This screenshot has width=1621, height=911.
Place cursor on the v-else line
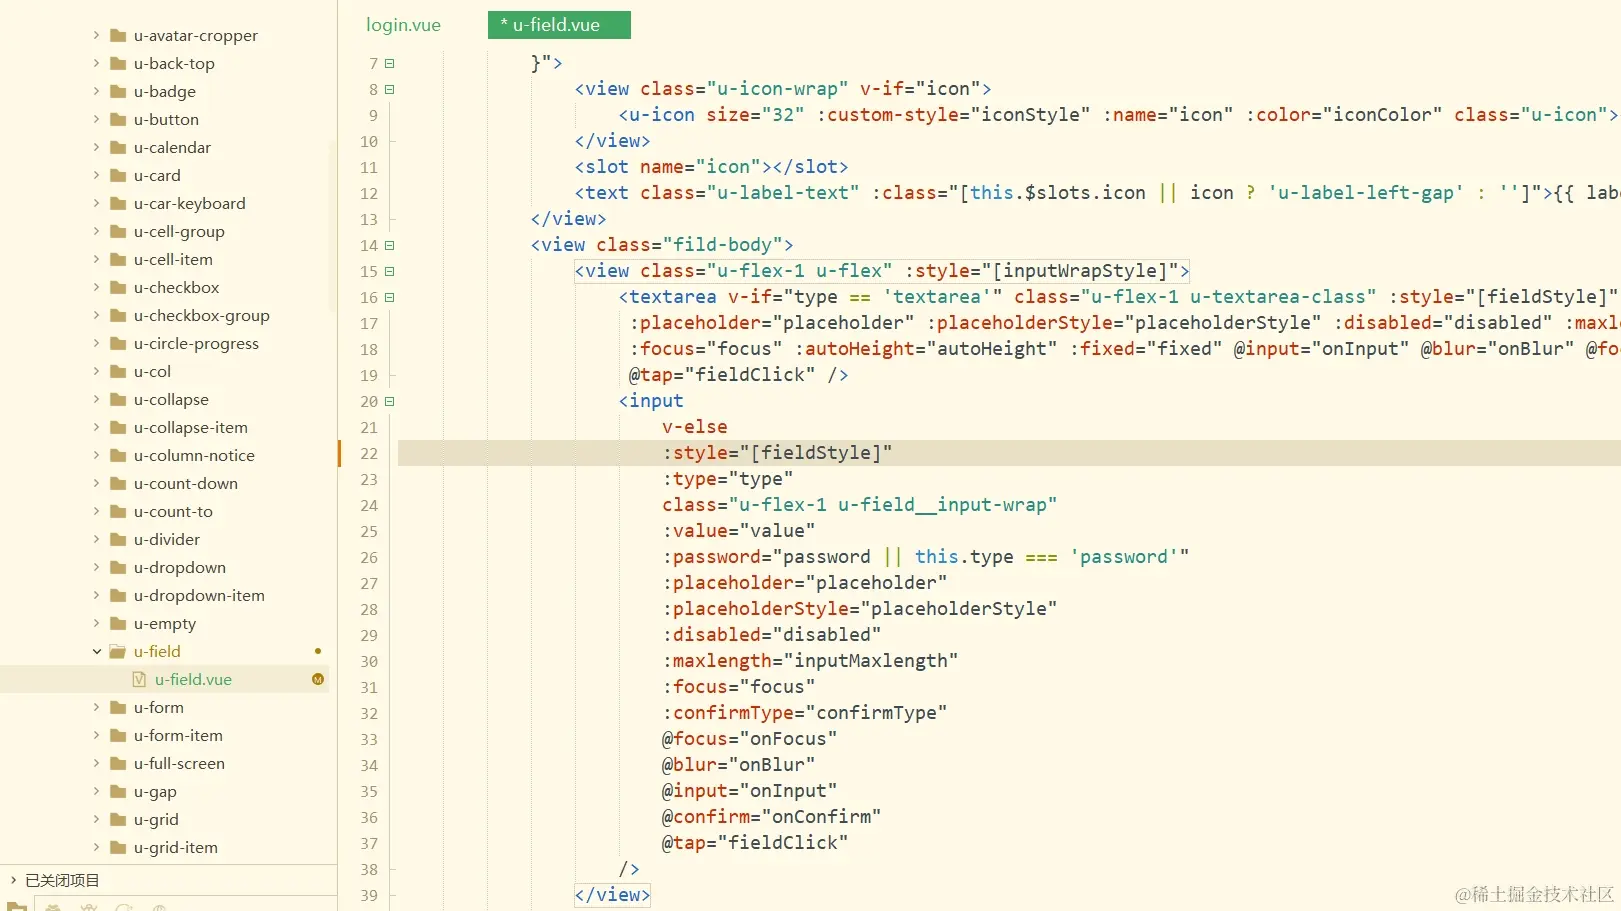(x=694, y=427)
